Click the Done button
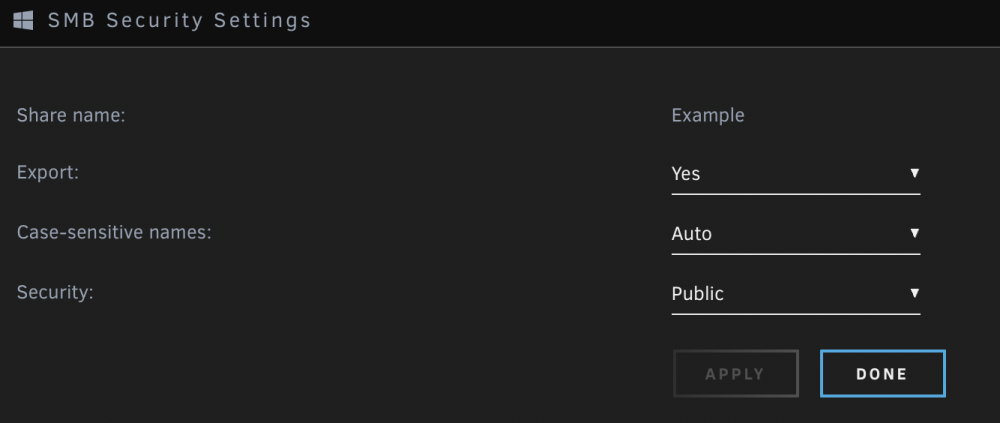Image resolution: width=1000 pixels, height=423 pixels. [x=883, y=374]
